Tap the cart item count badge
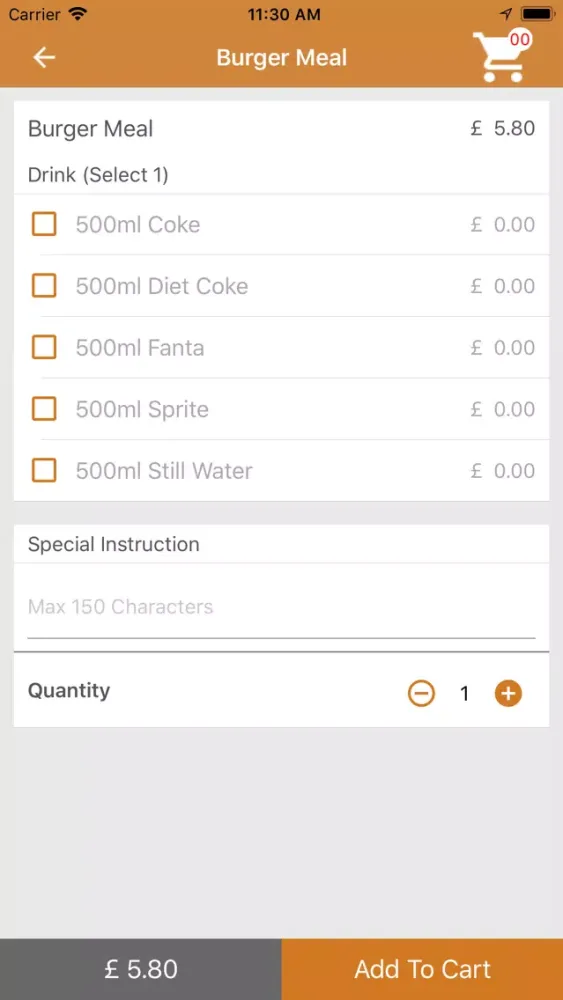Image resolution: width=563 pixels, height=1000 pixels. 520,40
